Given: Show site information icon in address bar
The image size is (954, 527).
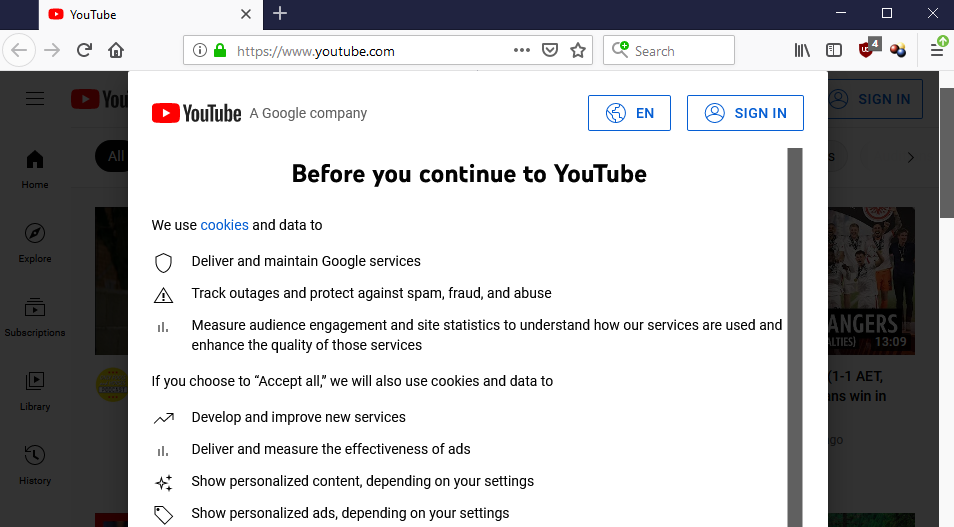Looking at the screenshot, I should (x=200, y=51).
